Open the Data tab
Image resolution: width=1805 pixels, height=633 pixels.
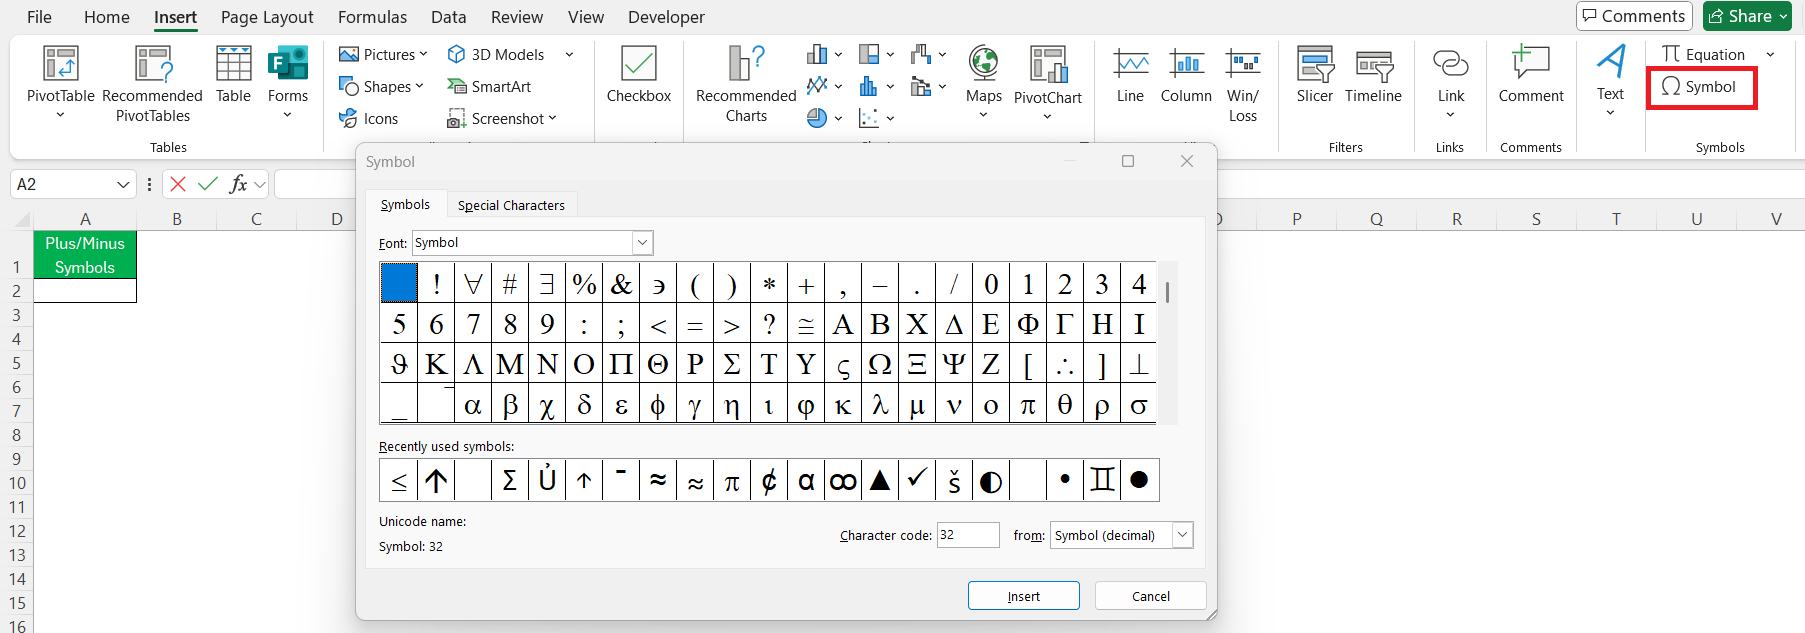[x=449, y=17]
